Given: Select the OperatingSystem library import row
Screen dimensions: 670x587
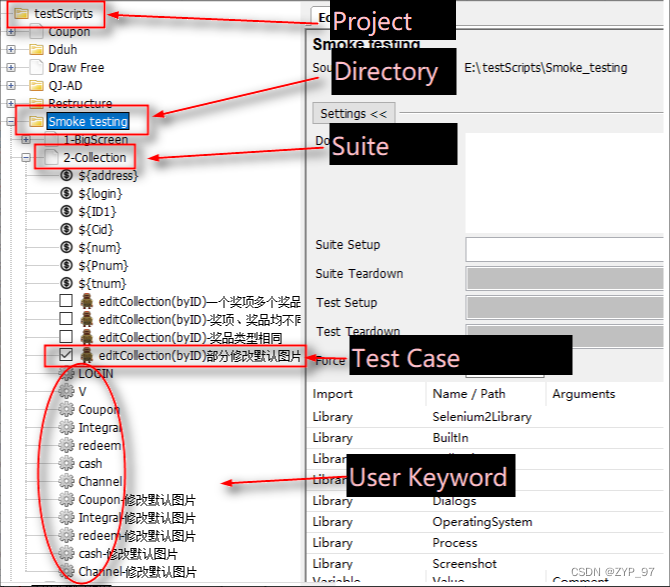Looking at the screenshot, I should pos(485,522).
